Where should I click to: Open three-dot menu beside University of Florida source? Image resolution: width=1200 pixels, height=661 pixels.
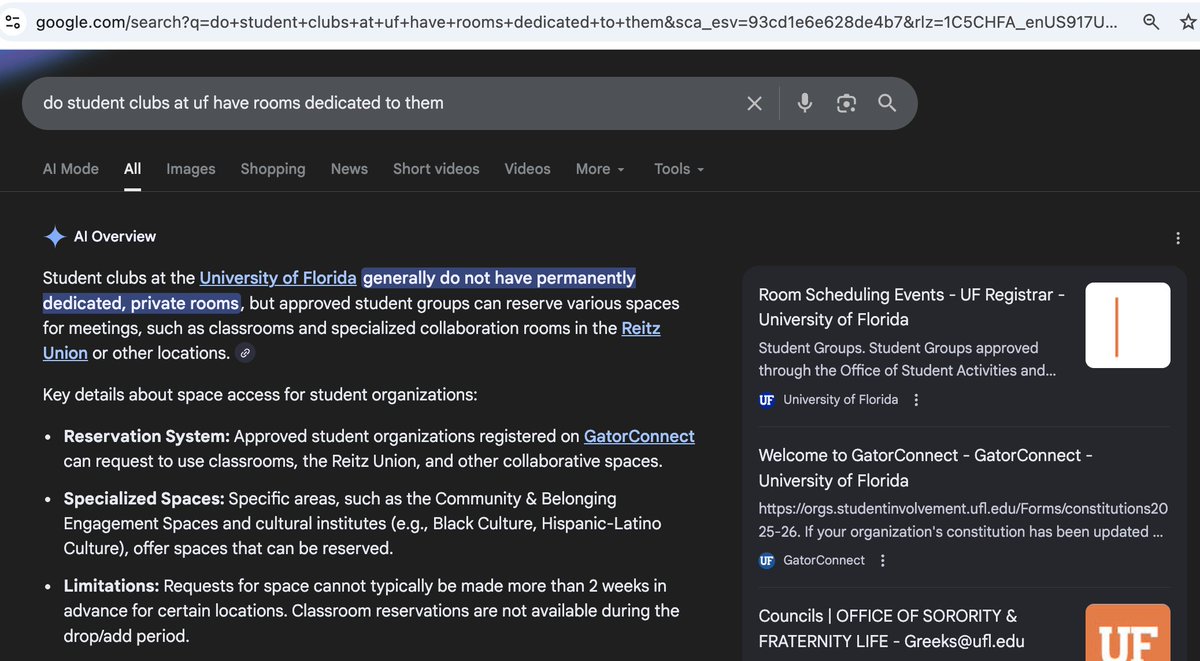point(916,400)
